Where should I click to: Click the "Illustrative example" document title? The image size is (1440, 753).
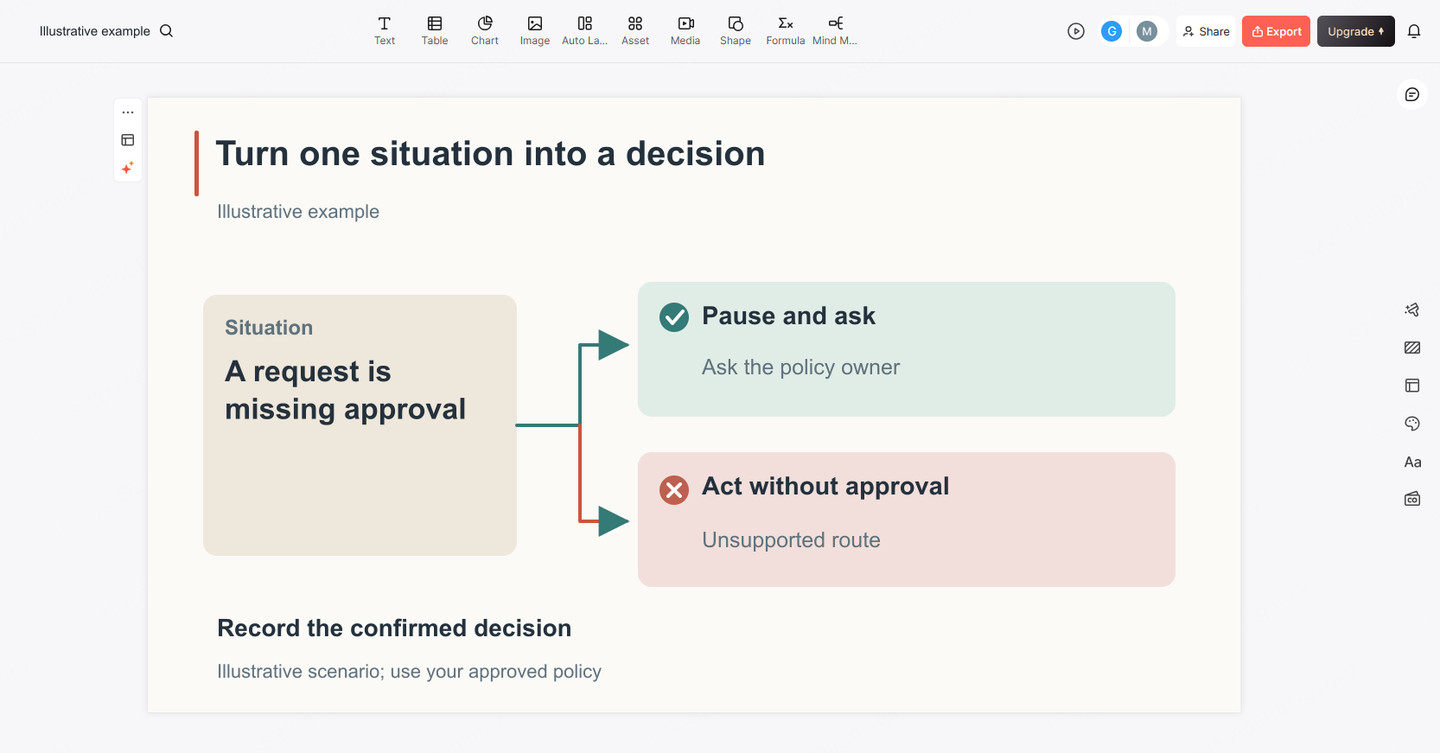click(95, 31)
